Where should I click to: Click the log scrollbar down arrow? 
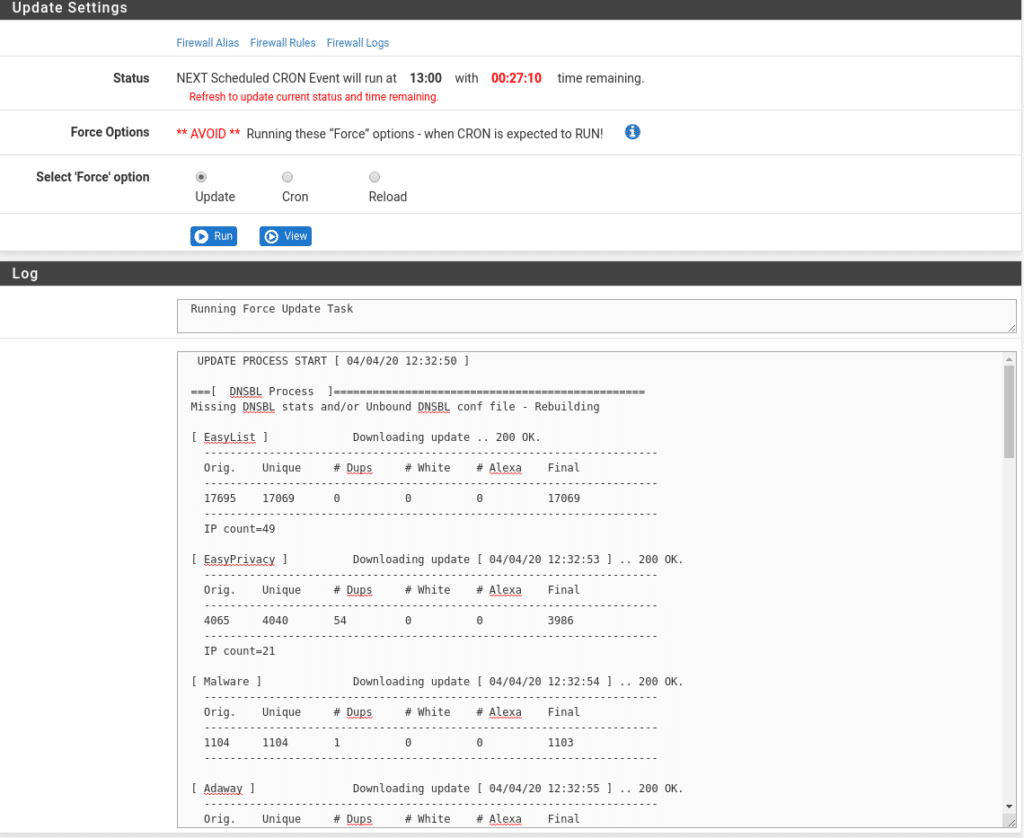[1009, 807]
